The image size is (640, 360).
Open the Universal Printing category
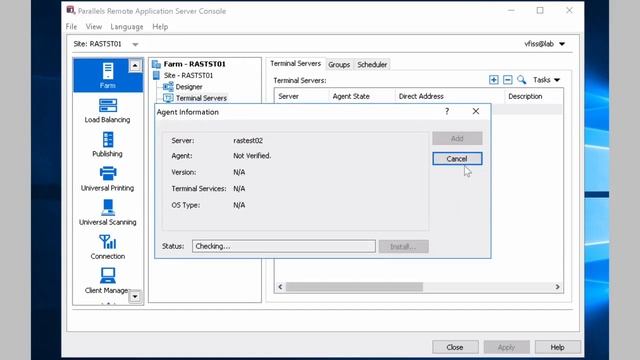(108, 179)
